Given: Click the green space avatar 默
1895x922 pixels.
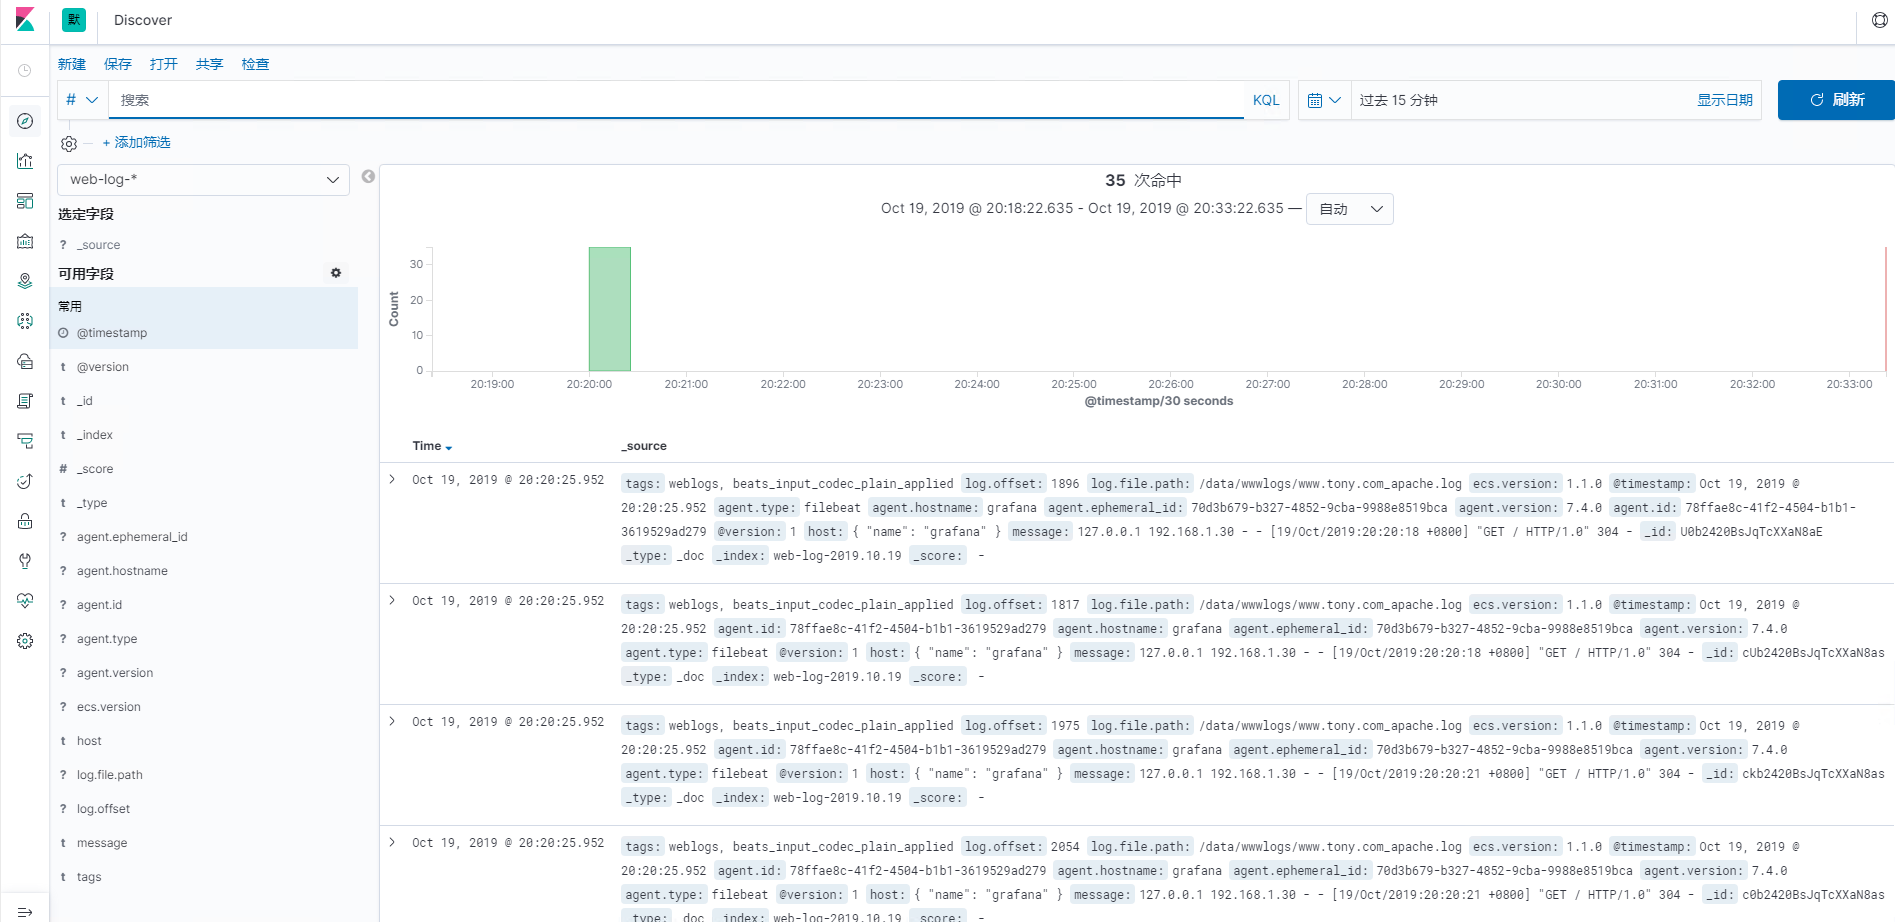Looking at the screenshot, I should click(x=74, y=20).
